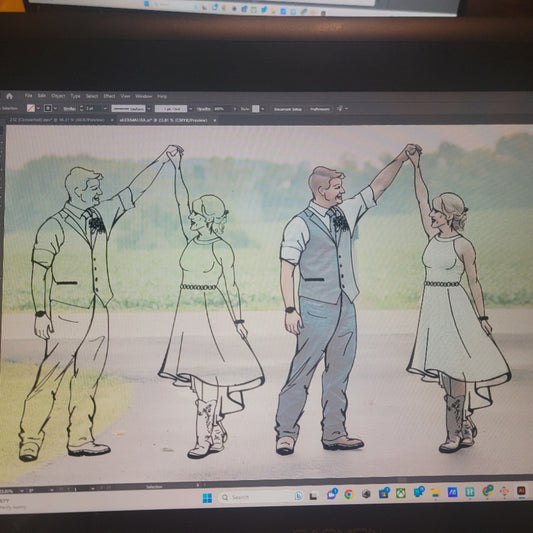Expand the fill color dropdown arrow
The height and width of the screenshot is (533, 533).
38,108
